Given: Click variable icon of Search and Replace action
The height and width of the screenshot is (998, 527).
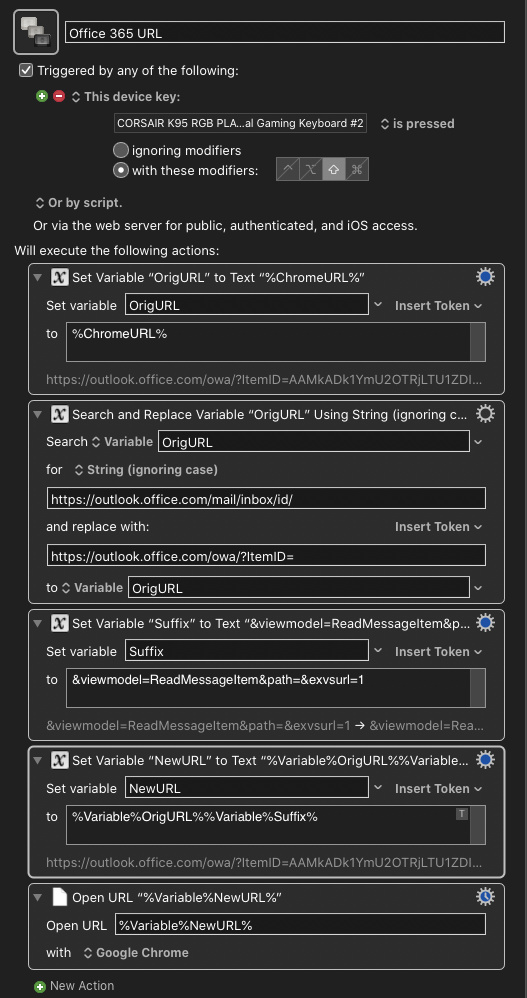Looking at the screenshot, I should click(59, 414).
